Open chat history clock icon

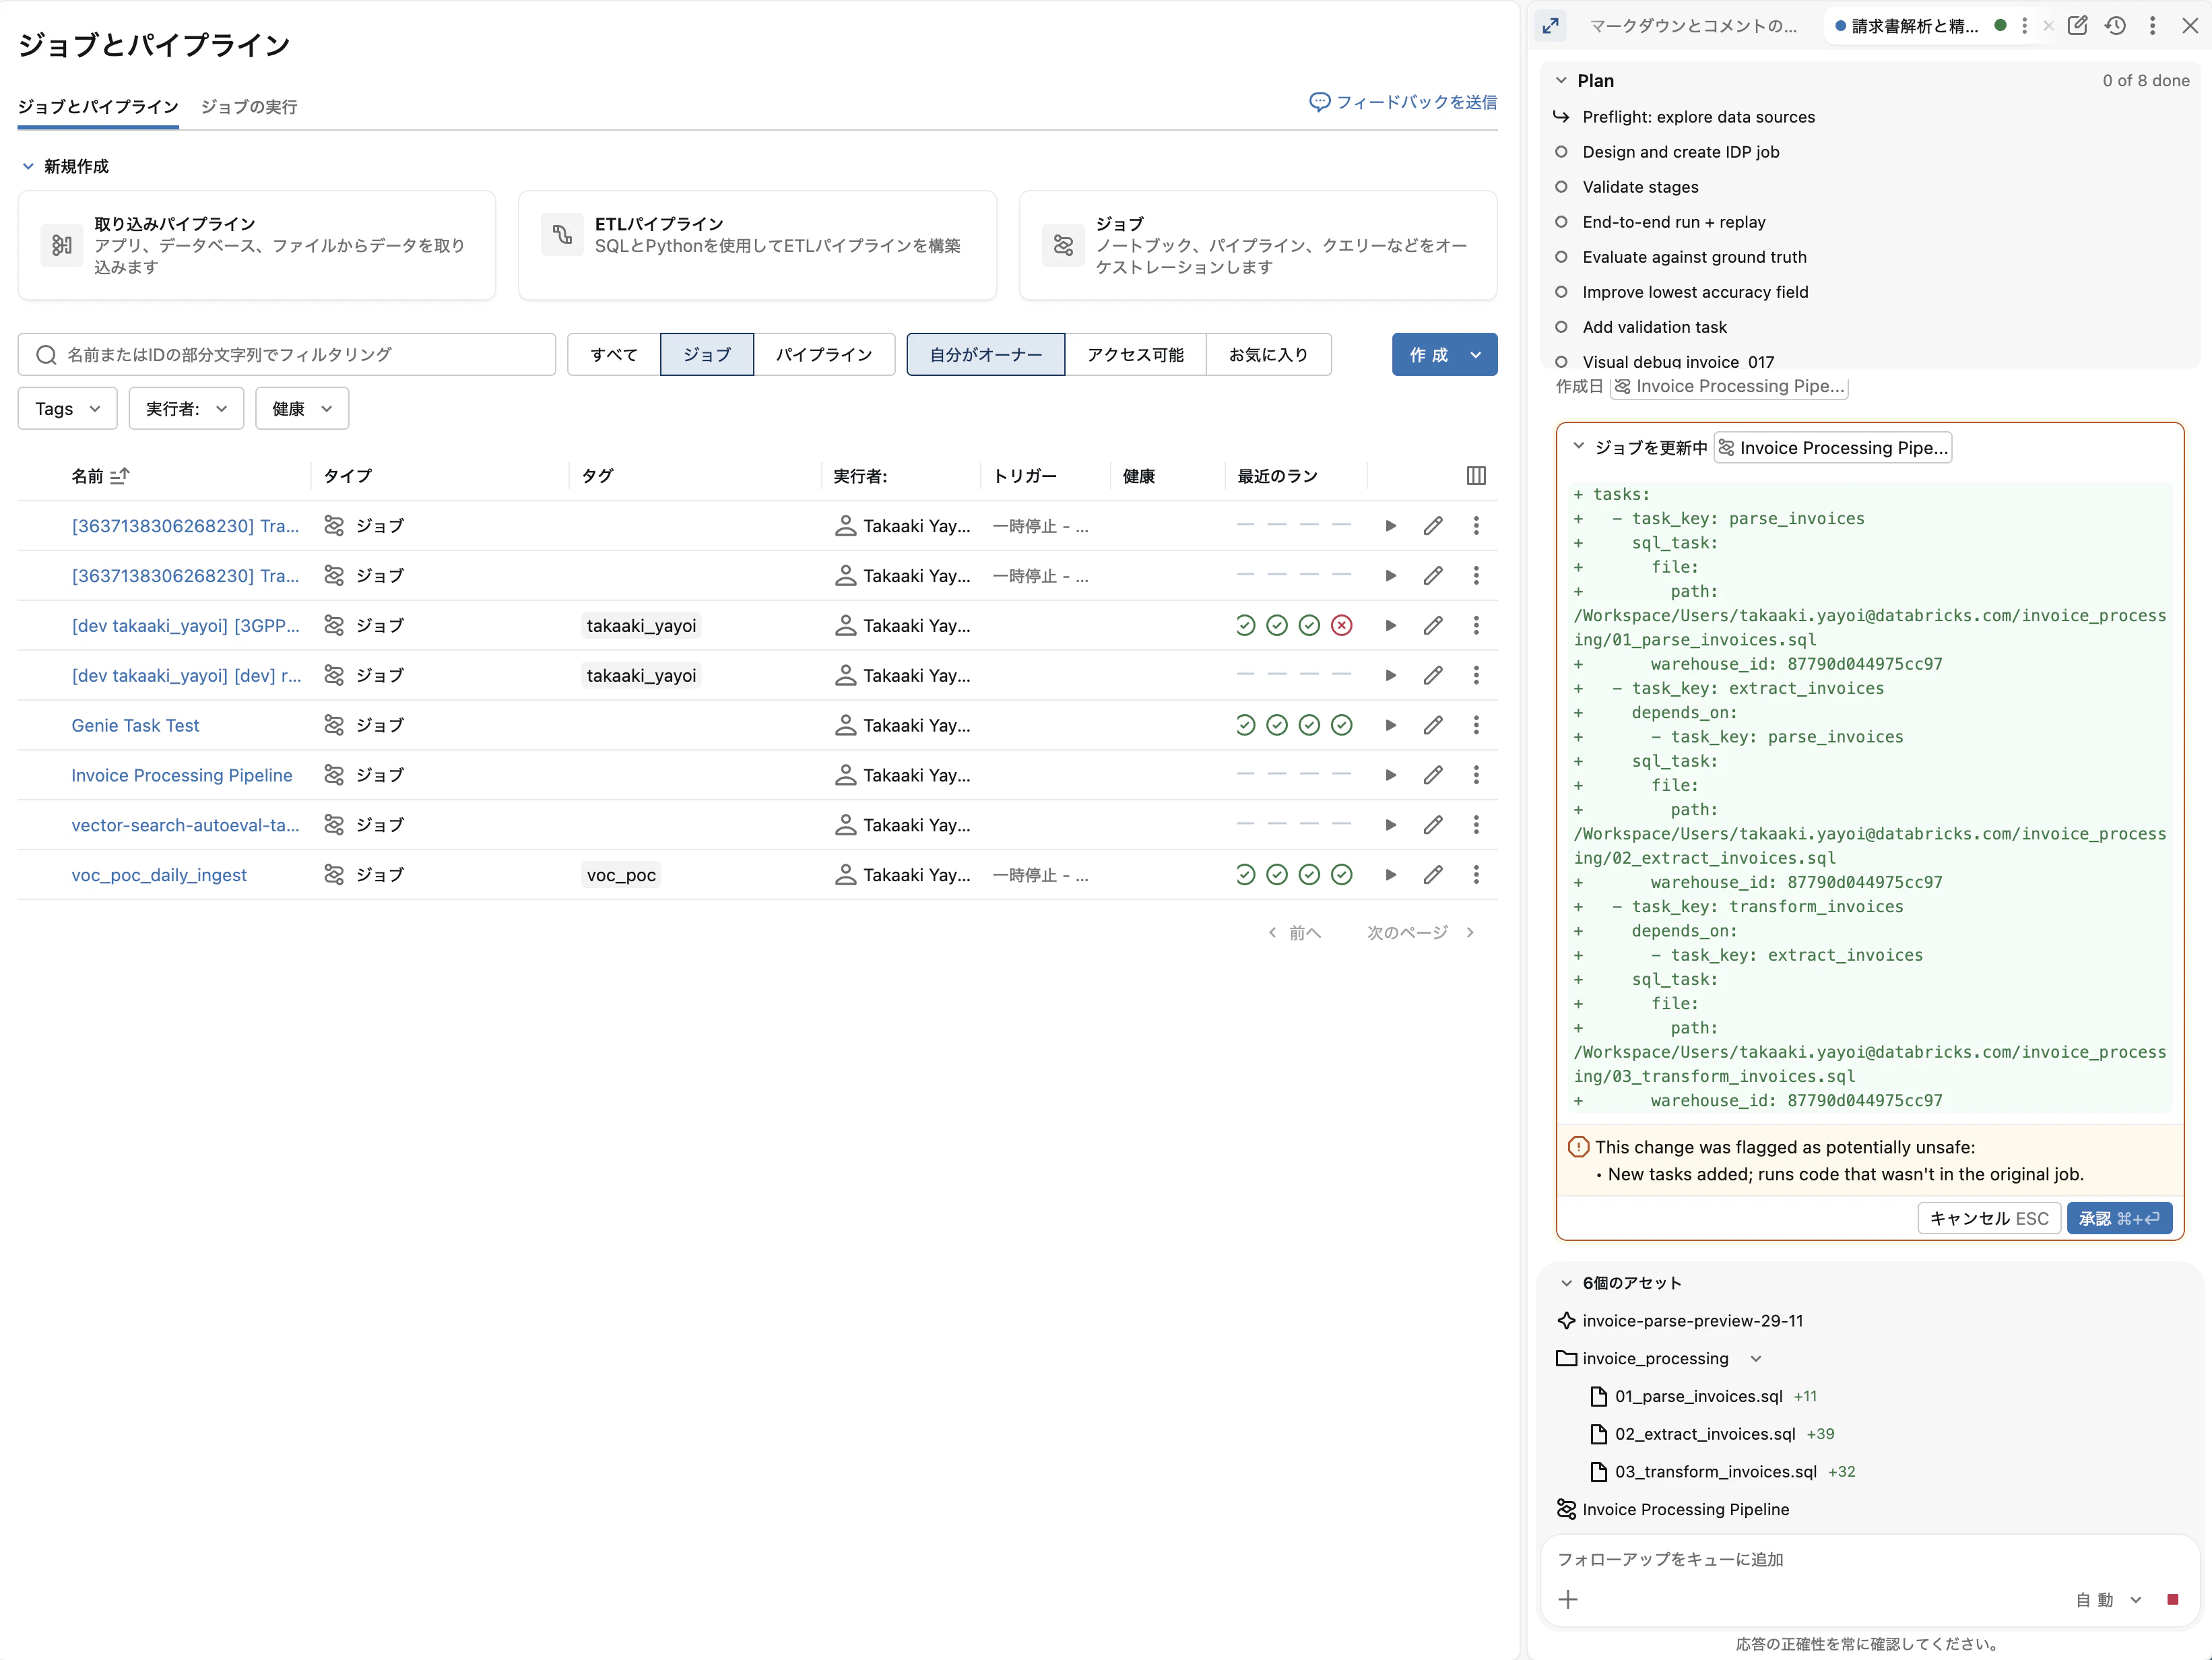(2115, 26)
